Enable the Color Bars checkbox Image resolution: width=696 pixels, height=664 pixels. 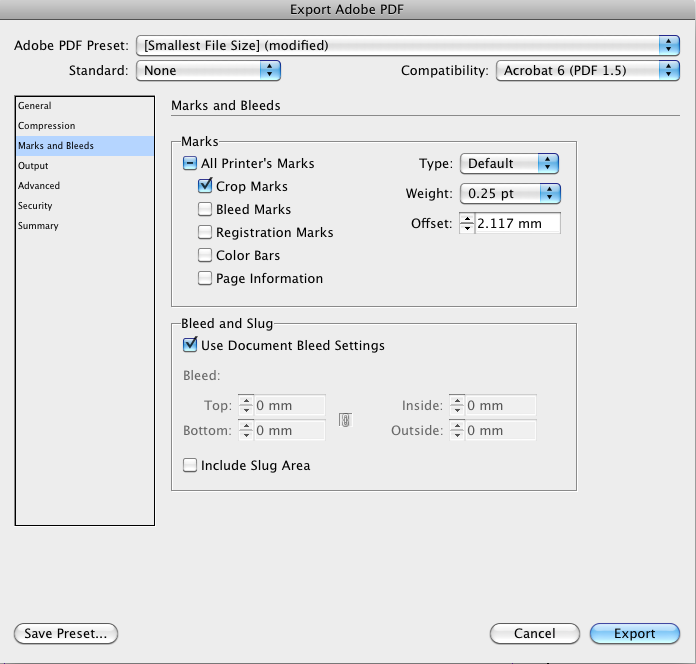click(x=205, y=255)
